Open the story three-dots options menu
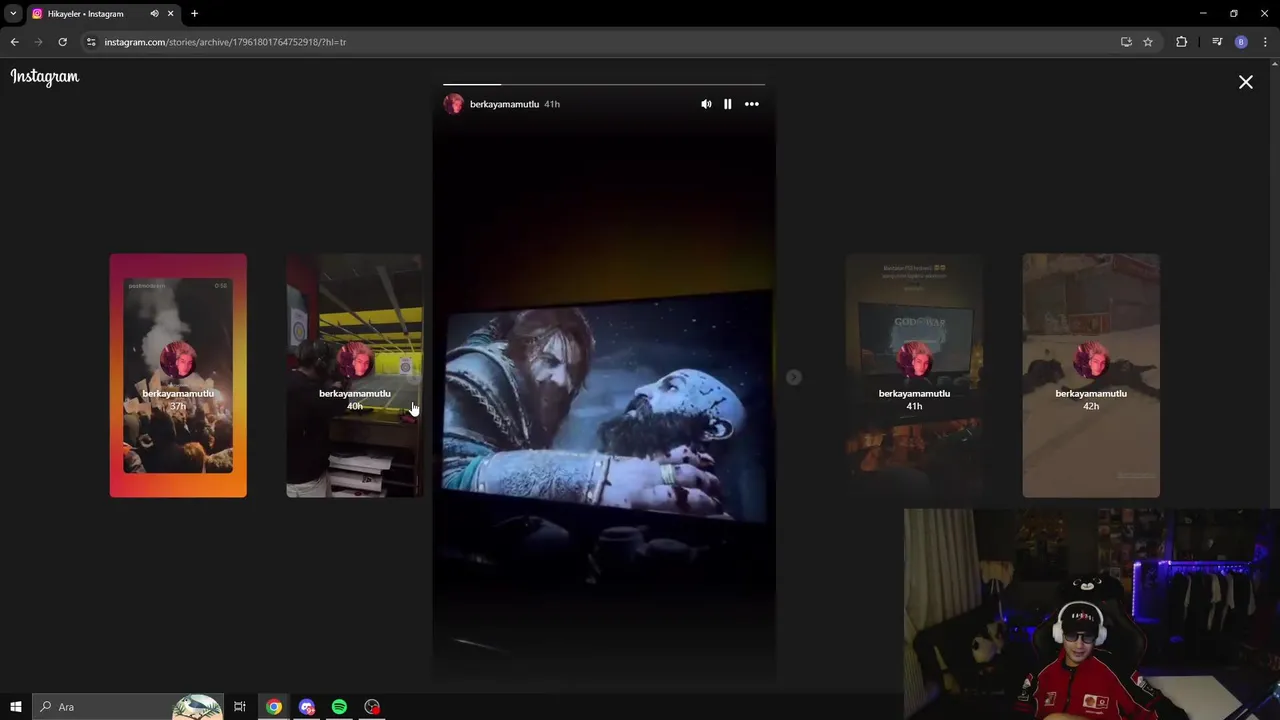Viewport: 1280px width, 720px height. click(752, 104)
